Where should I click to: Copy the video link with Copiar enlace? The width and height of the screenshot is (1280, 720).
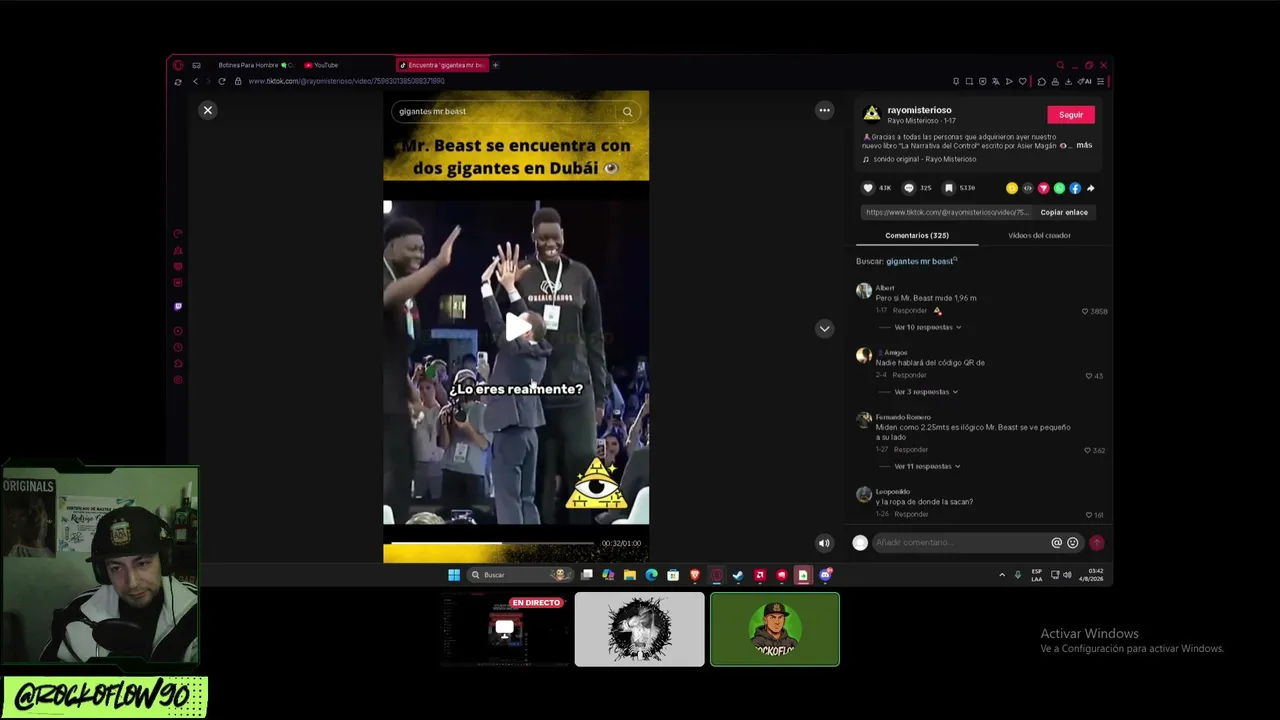coord(1064,212)
